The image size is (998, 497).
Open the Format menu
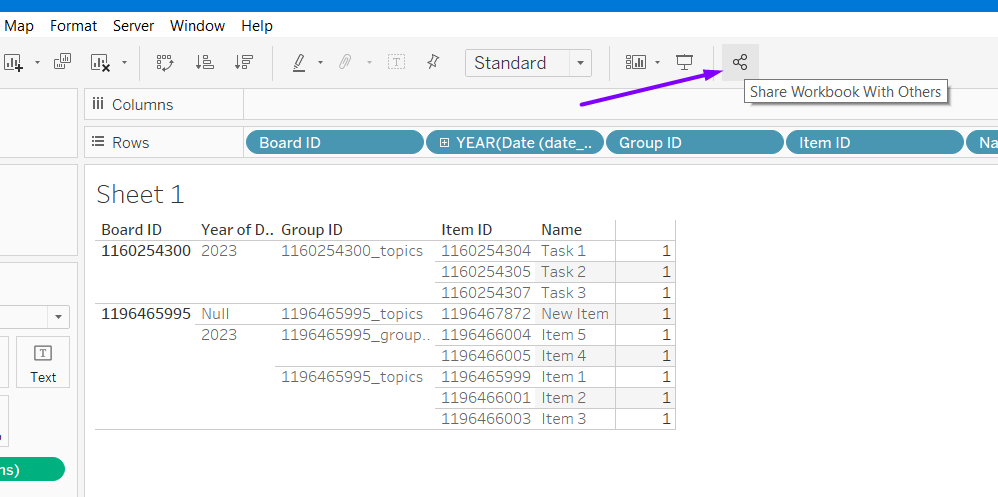pyautogui.click(x=74, y=26)
